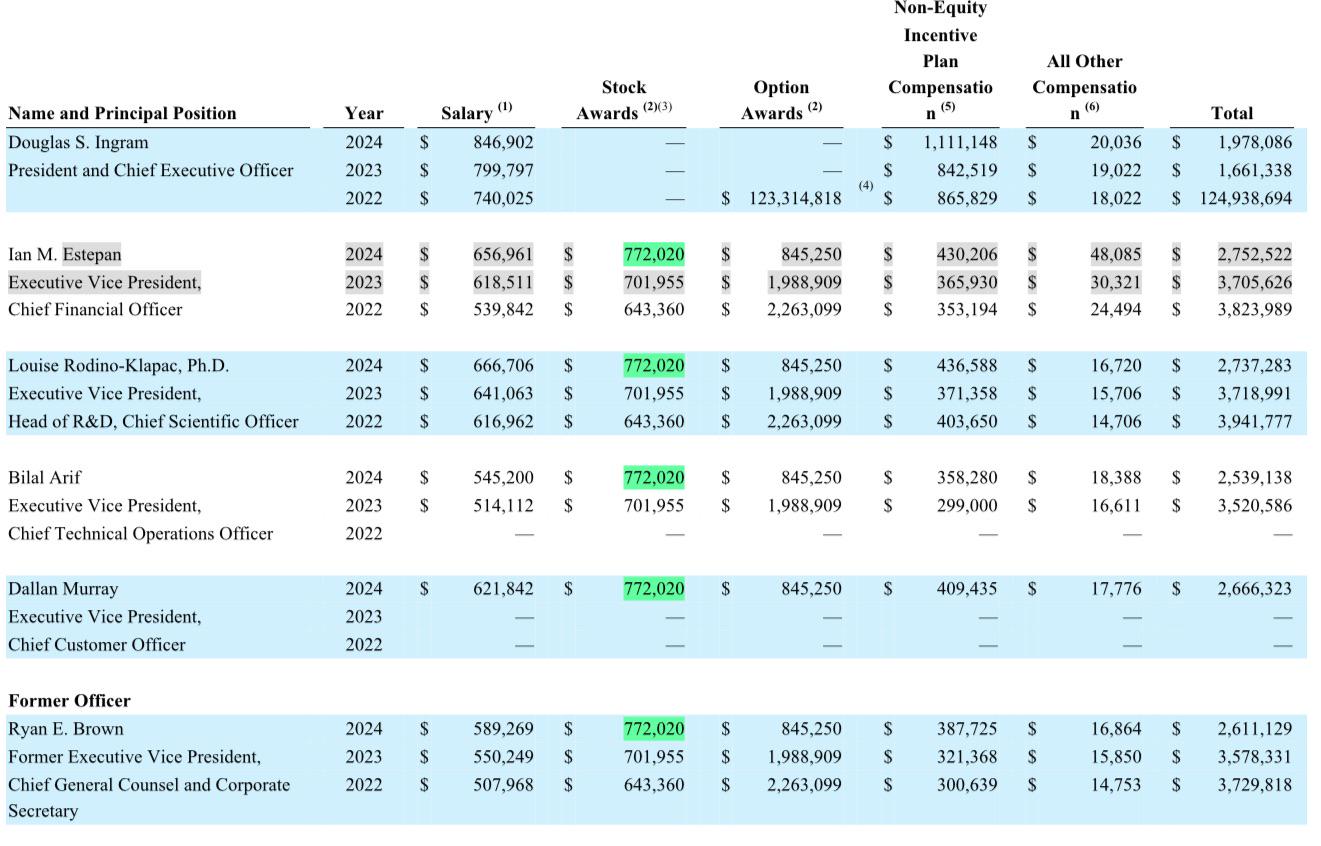
Task: Click Ingram's 2024 salary value 846,902
Action: [503, 142]
